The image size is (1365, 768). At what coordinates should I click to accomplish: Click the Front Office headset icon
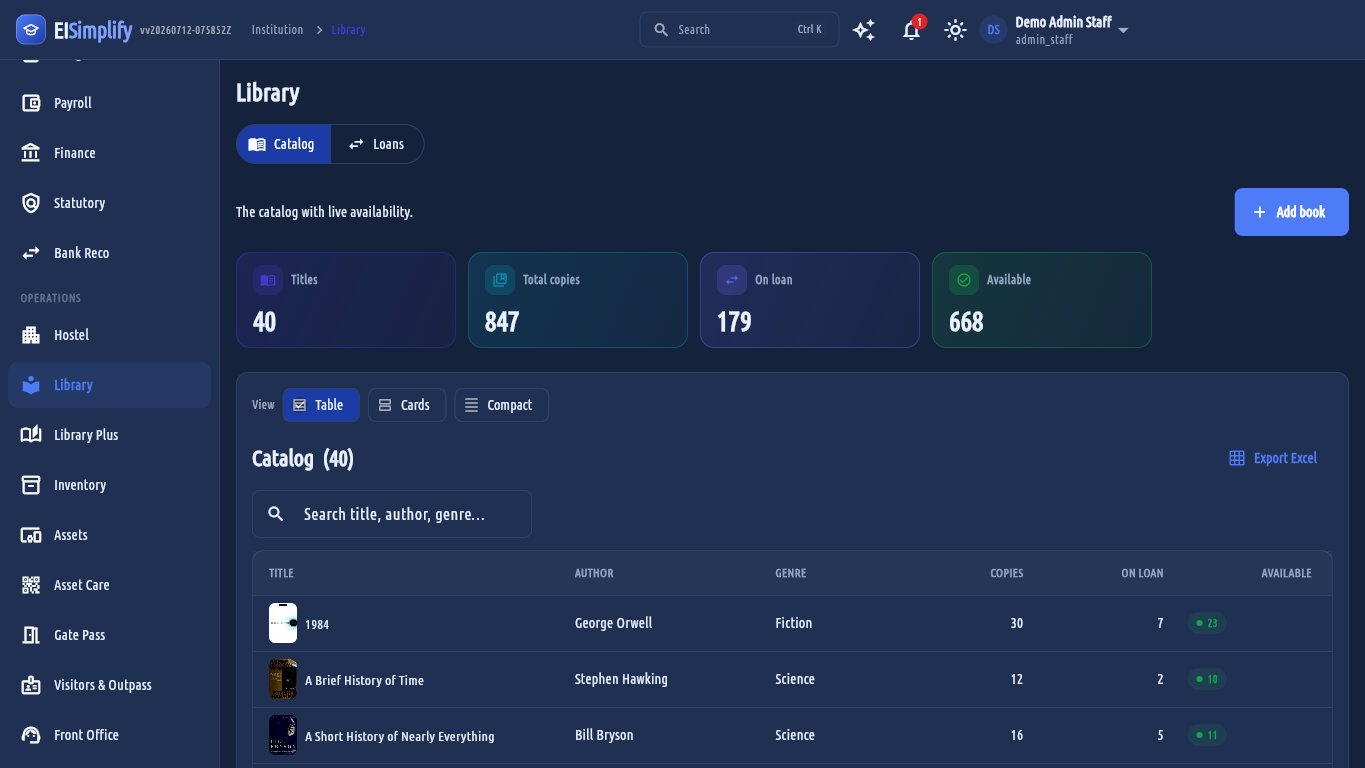[x=31, y=735]
